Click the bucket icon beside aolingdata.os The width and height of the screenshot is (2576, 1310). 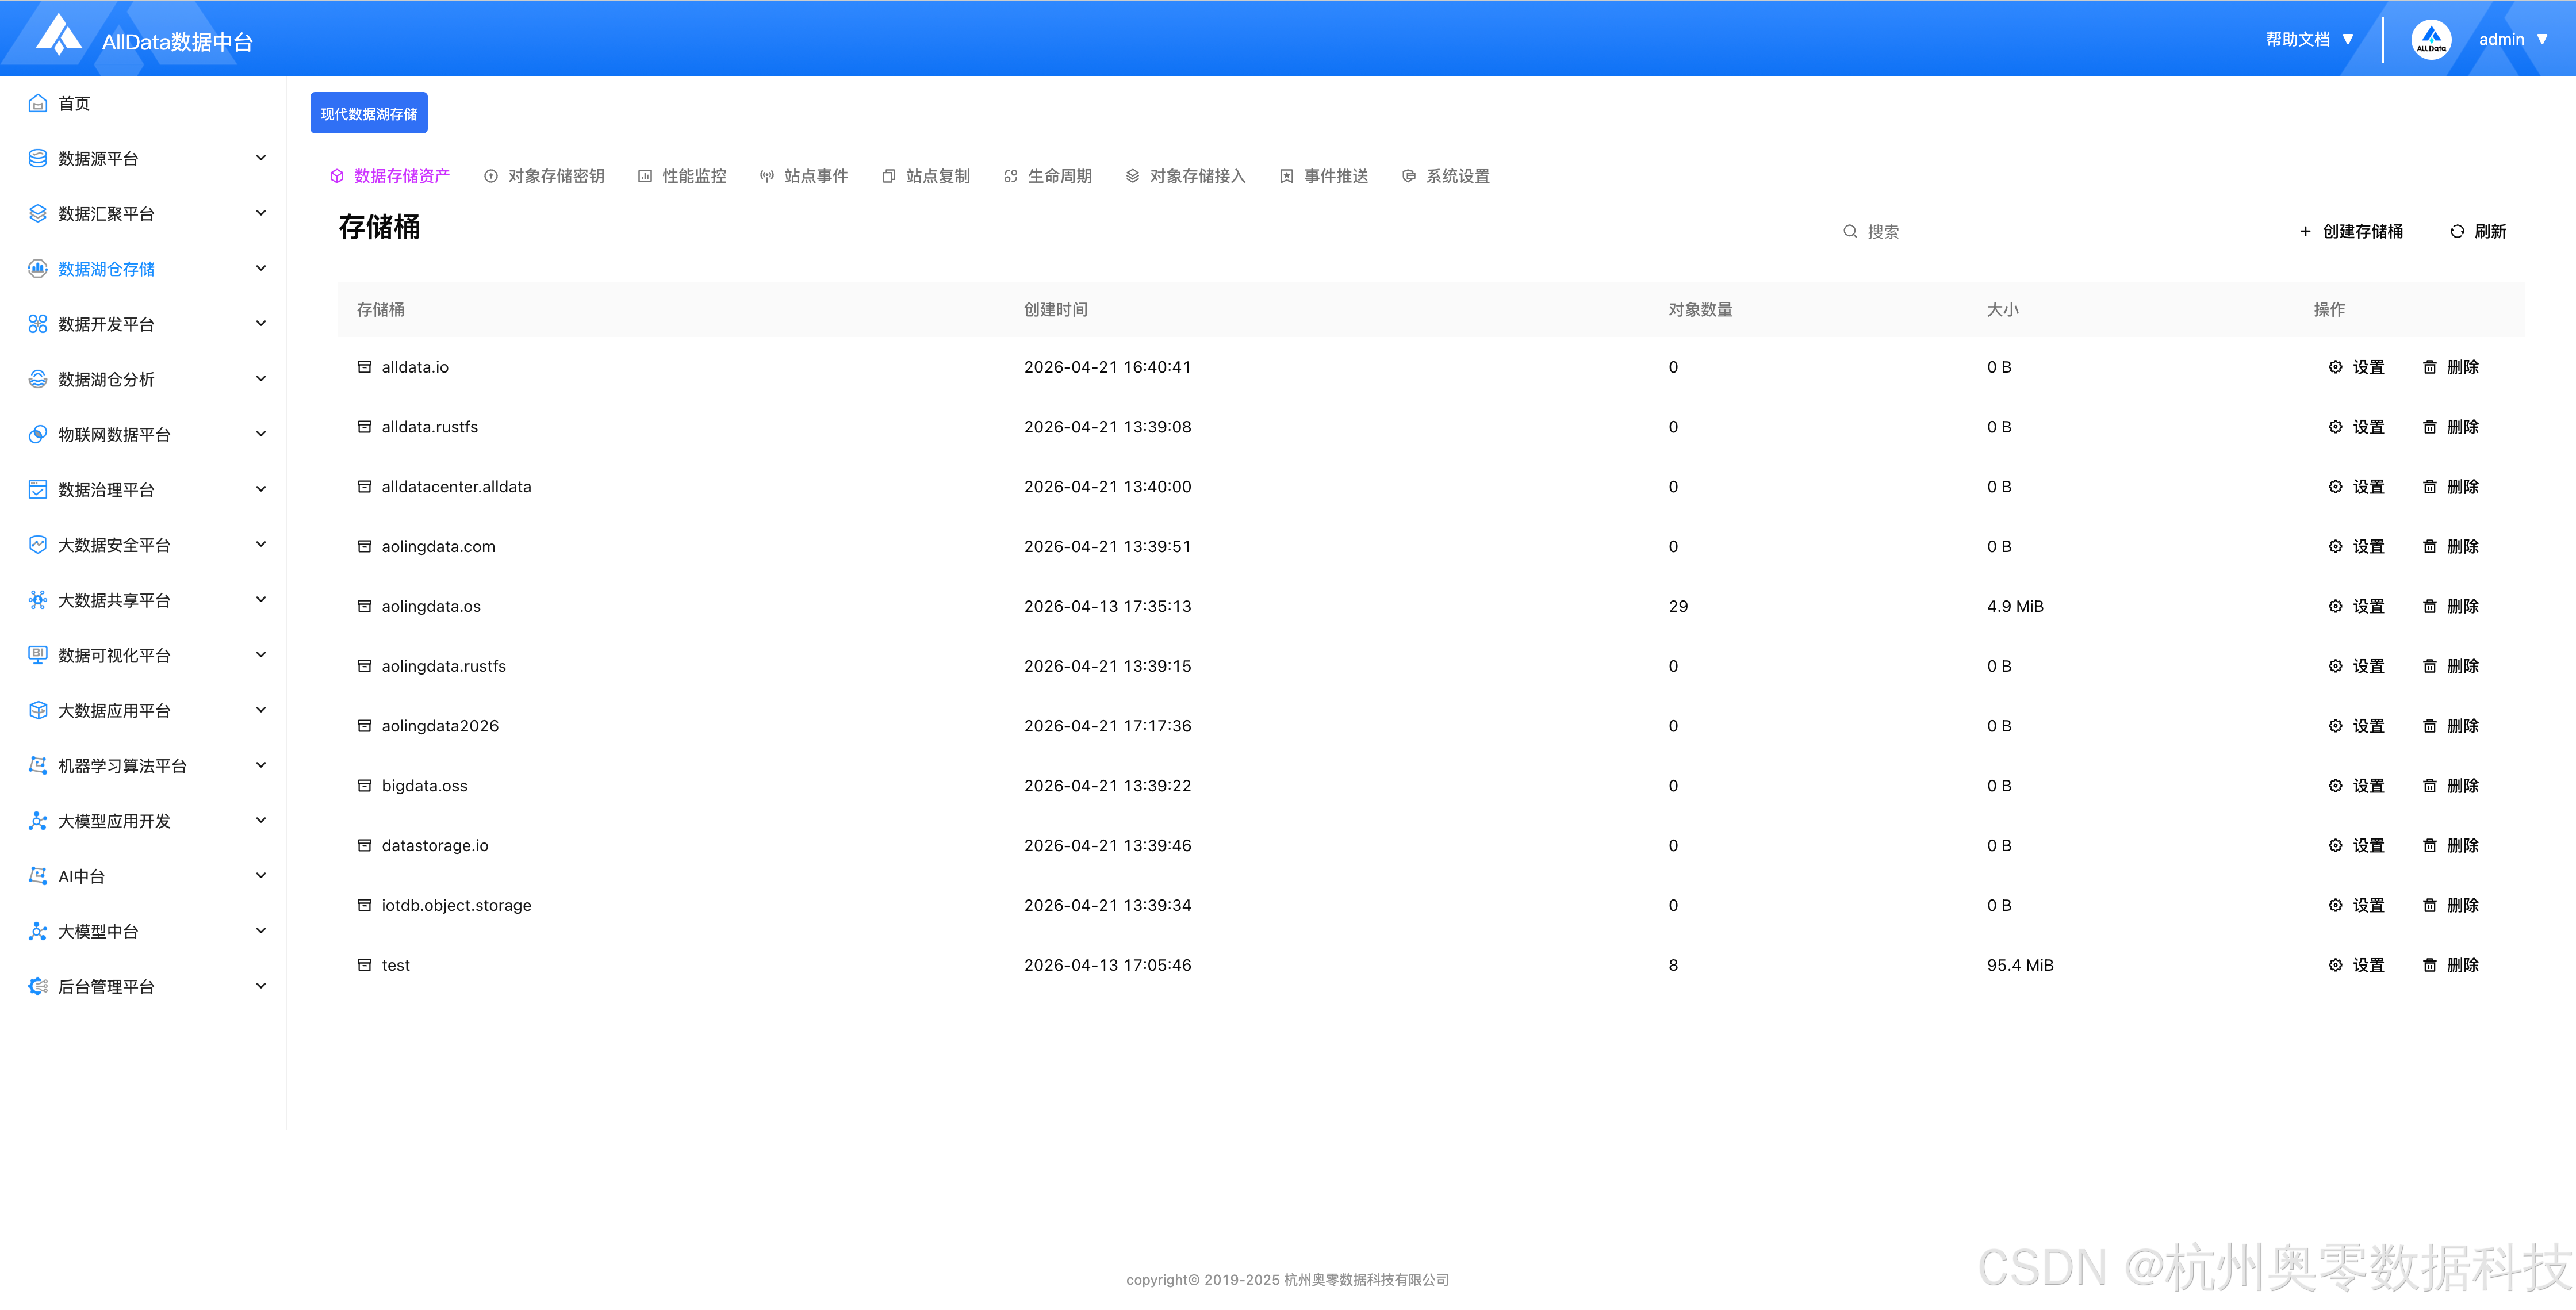click(x=364, y=606)
